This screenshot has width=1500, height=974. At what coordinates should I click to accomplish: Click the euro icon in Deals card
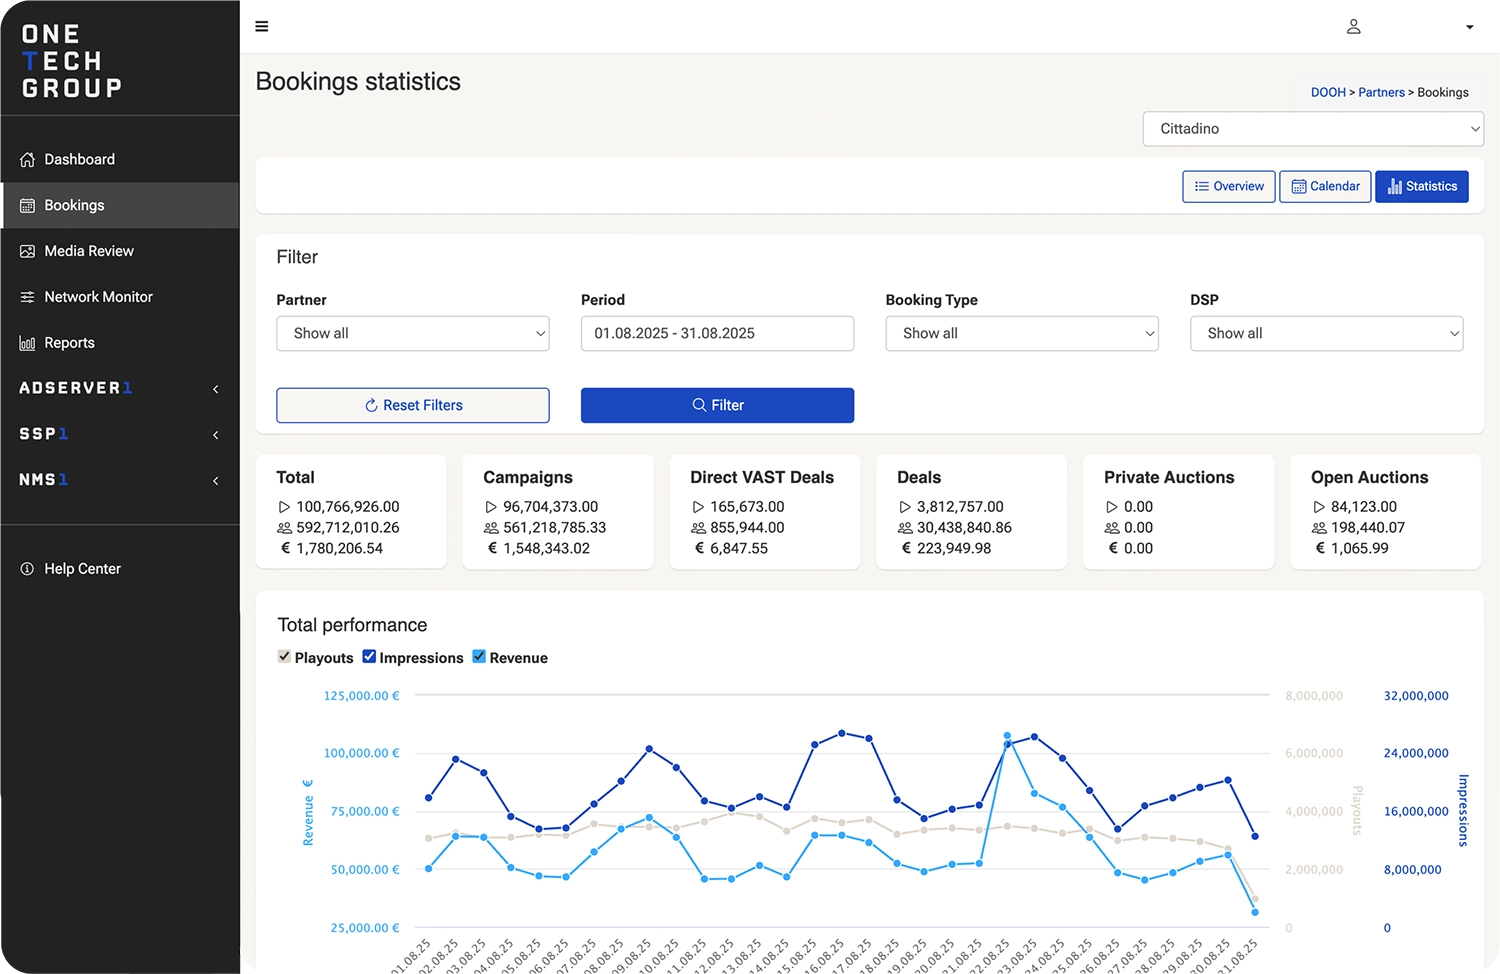click(x=906, y=549)
